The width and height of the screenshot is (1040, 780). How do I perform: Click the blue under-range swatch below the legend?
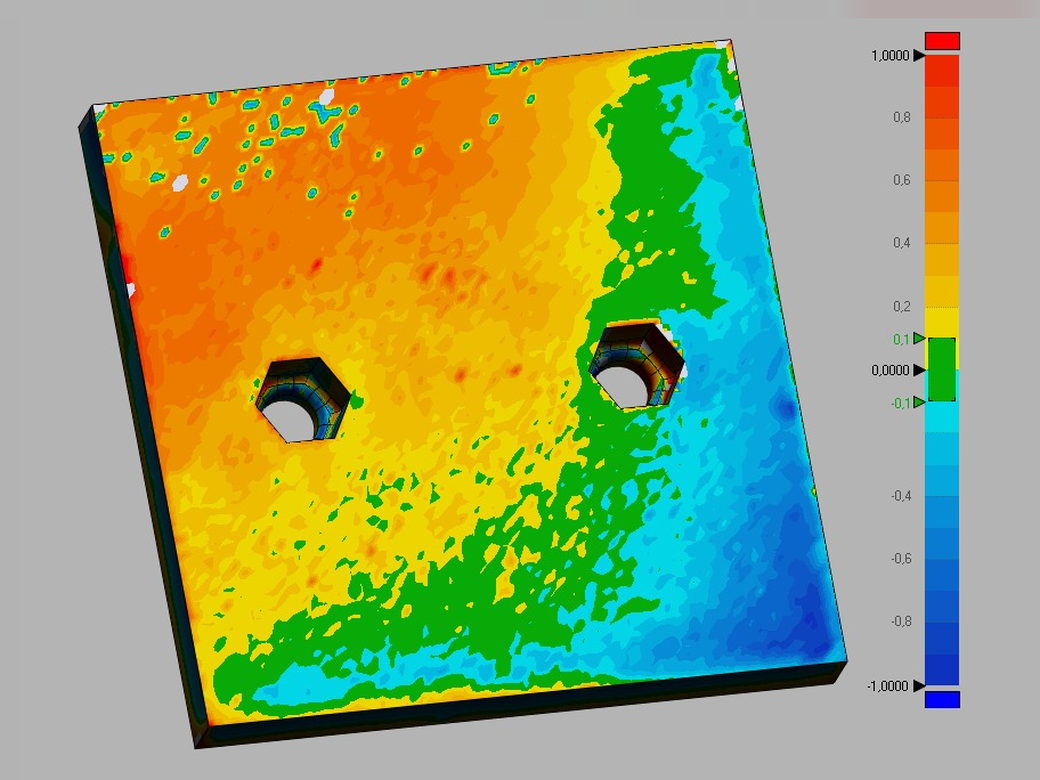(x=942, y=699)
